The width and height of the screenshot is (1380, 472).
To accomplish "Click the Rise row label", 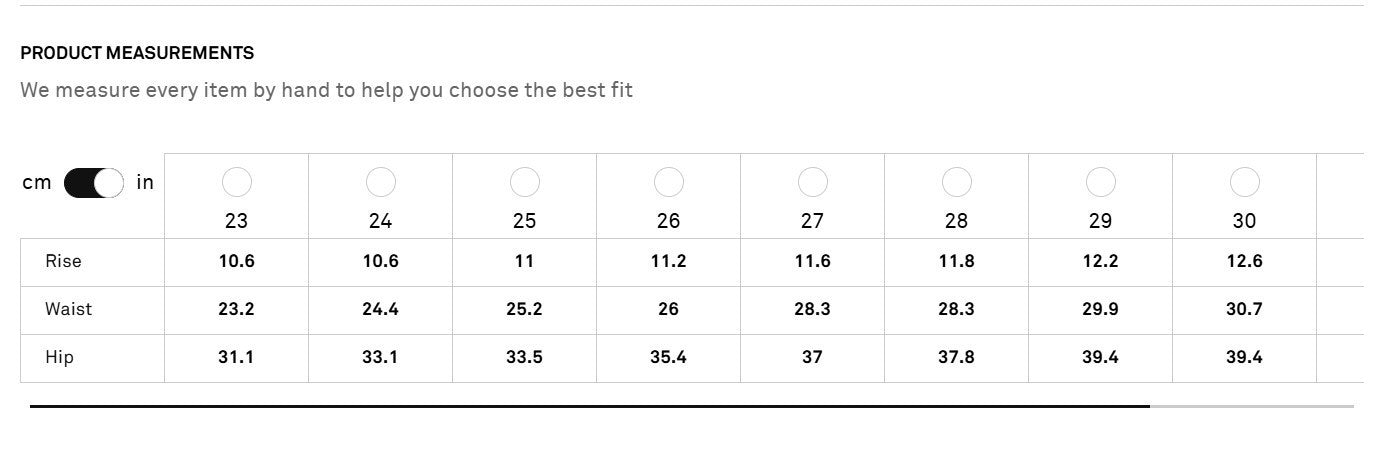I will pos(63,261).
